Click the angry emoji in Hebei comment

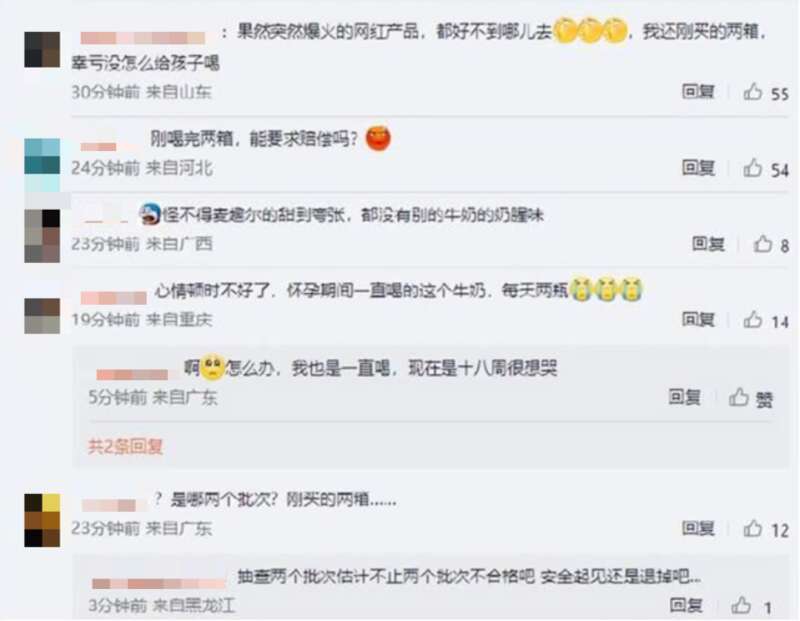pos(379,138)
